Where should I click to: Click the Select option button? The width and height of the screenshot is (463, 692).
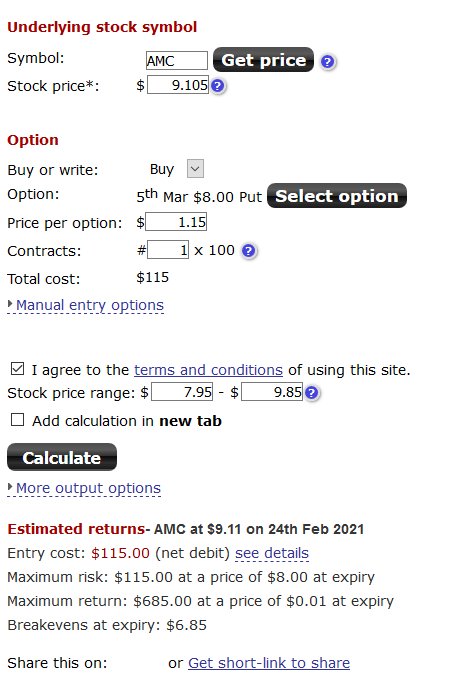coord(337,196)
